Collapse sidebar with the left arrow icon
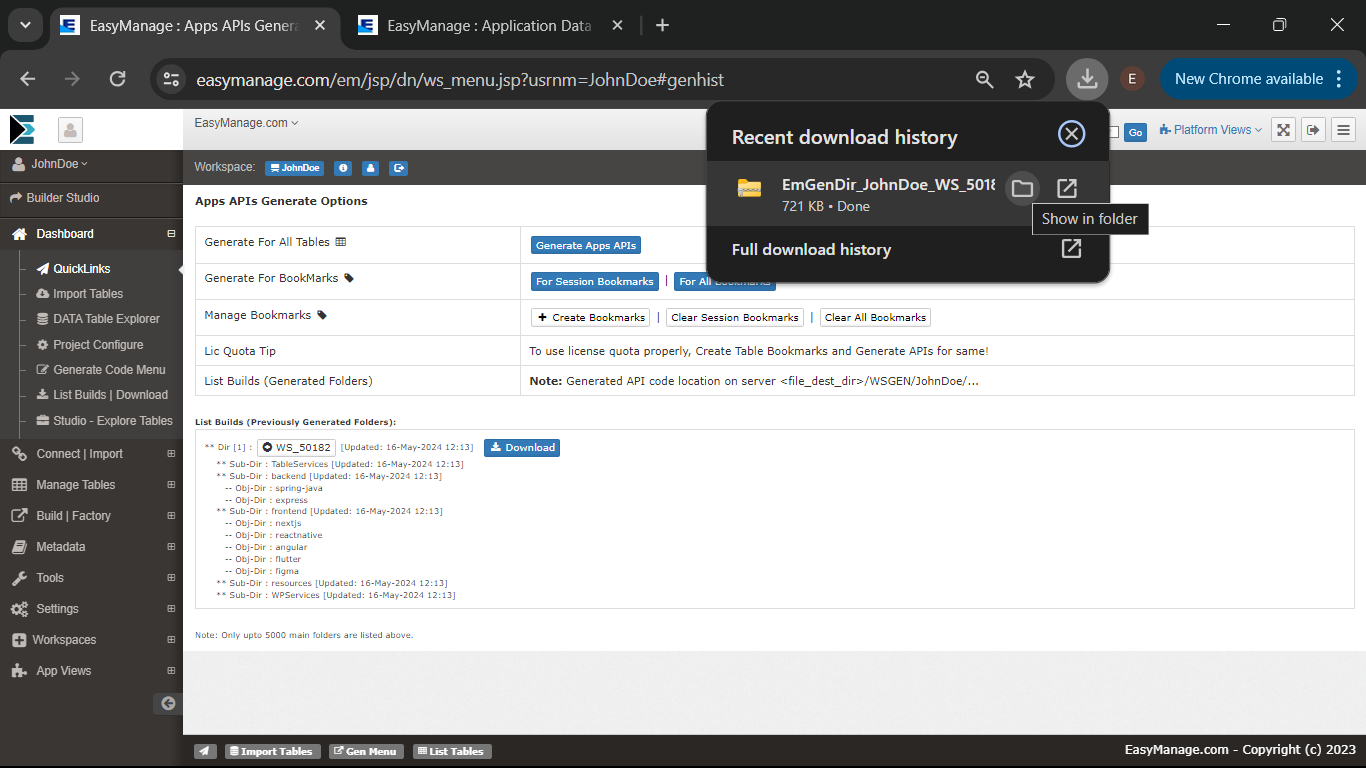 tap(168, 703)
